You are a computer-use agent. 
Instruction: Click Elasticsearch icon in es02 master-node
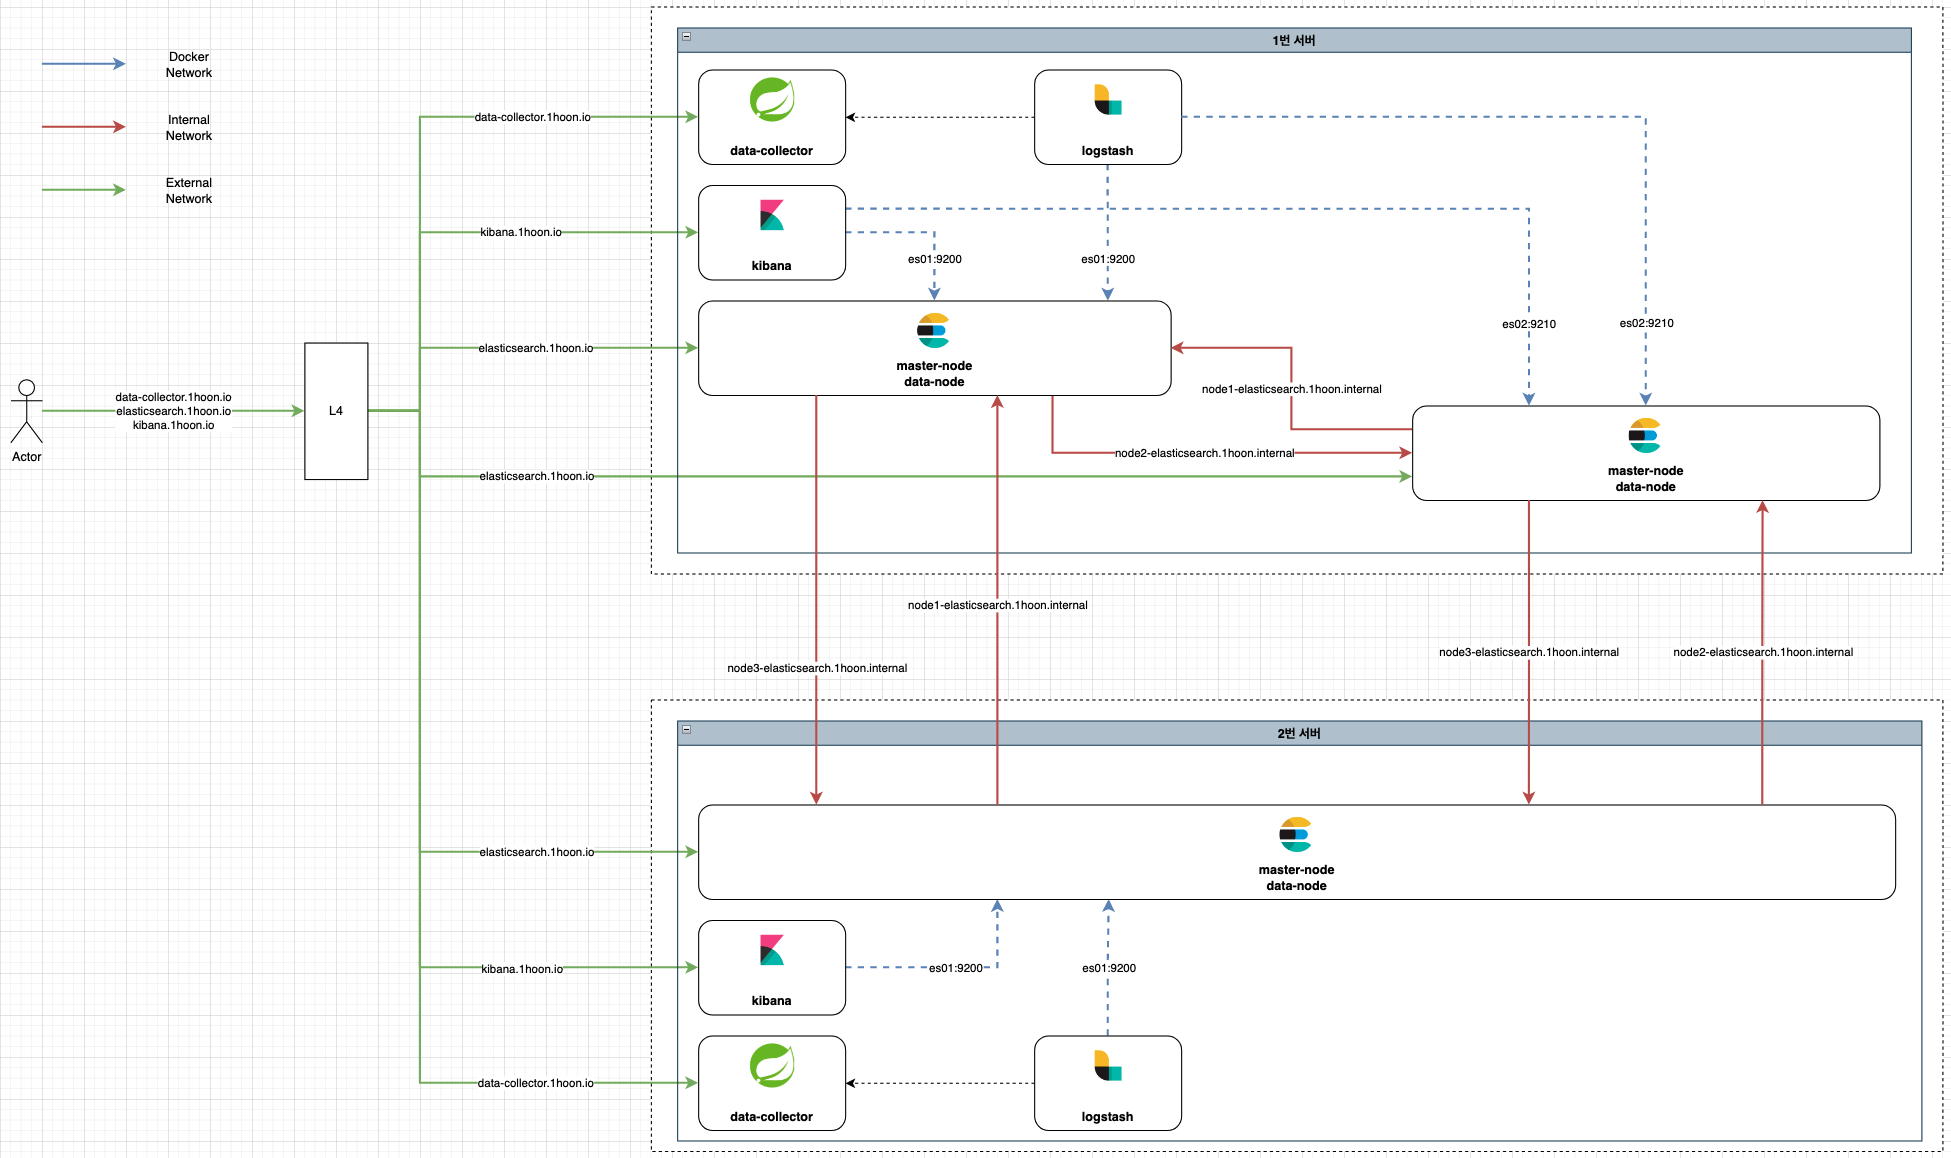[x=1644, y=435]
